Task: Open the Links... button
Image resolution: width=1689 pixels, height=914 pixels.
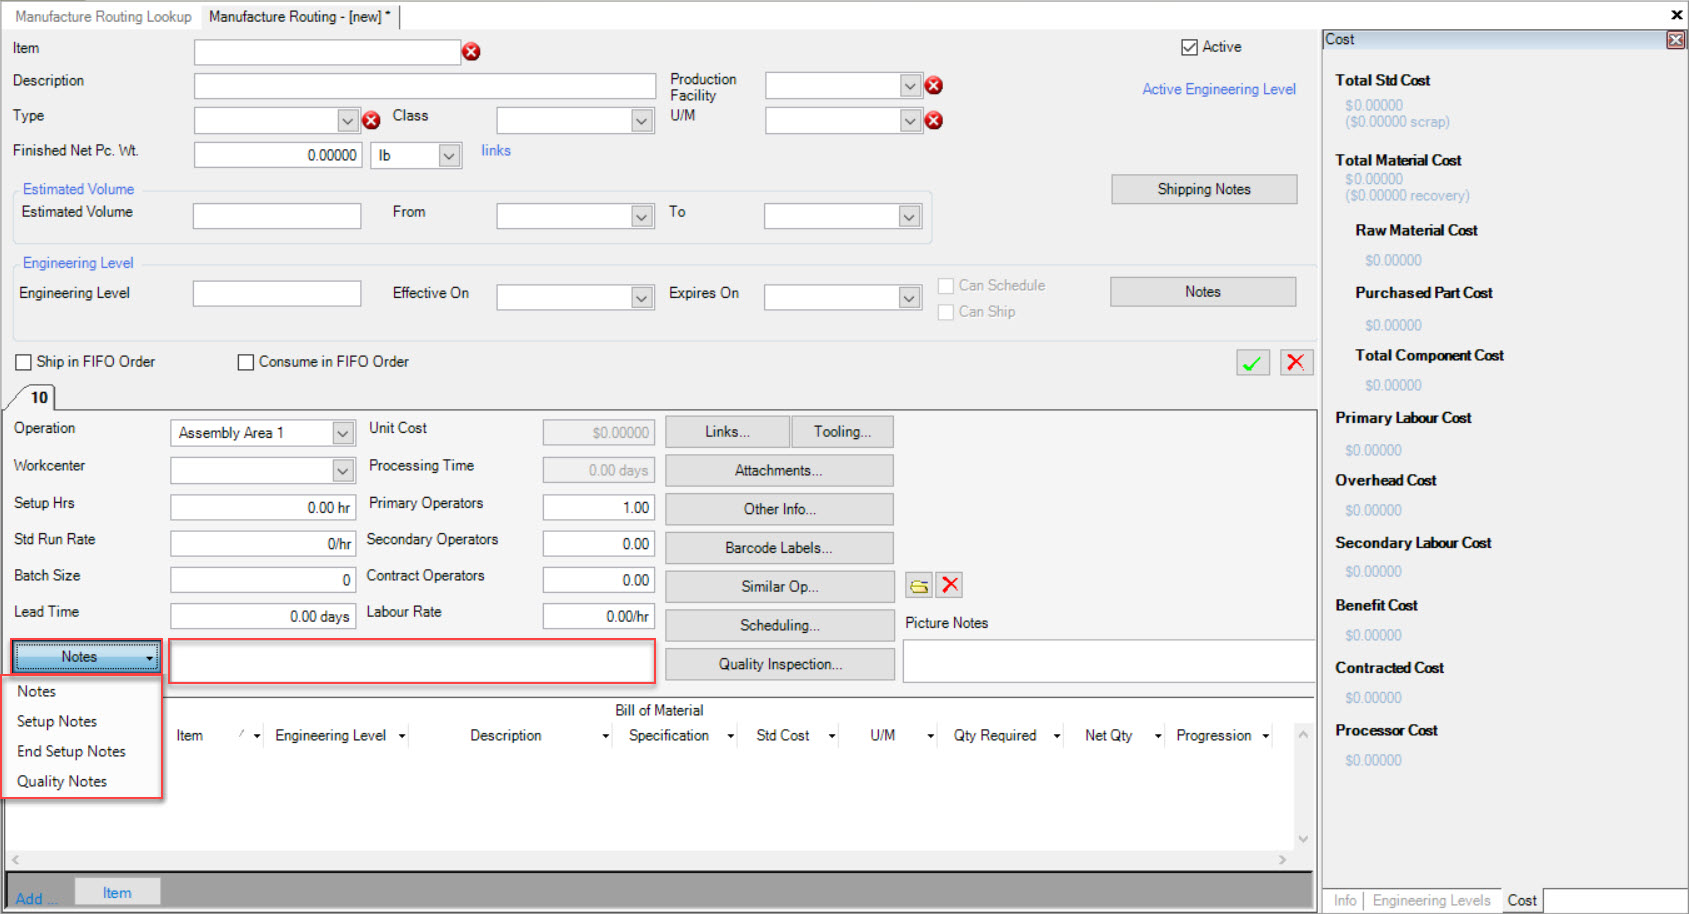Action: tap(727, 432)
